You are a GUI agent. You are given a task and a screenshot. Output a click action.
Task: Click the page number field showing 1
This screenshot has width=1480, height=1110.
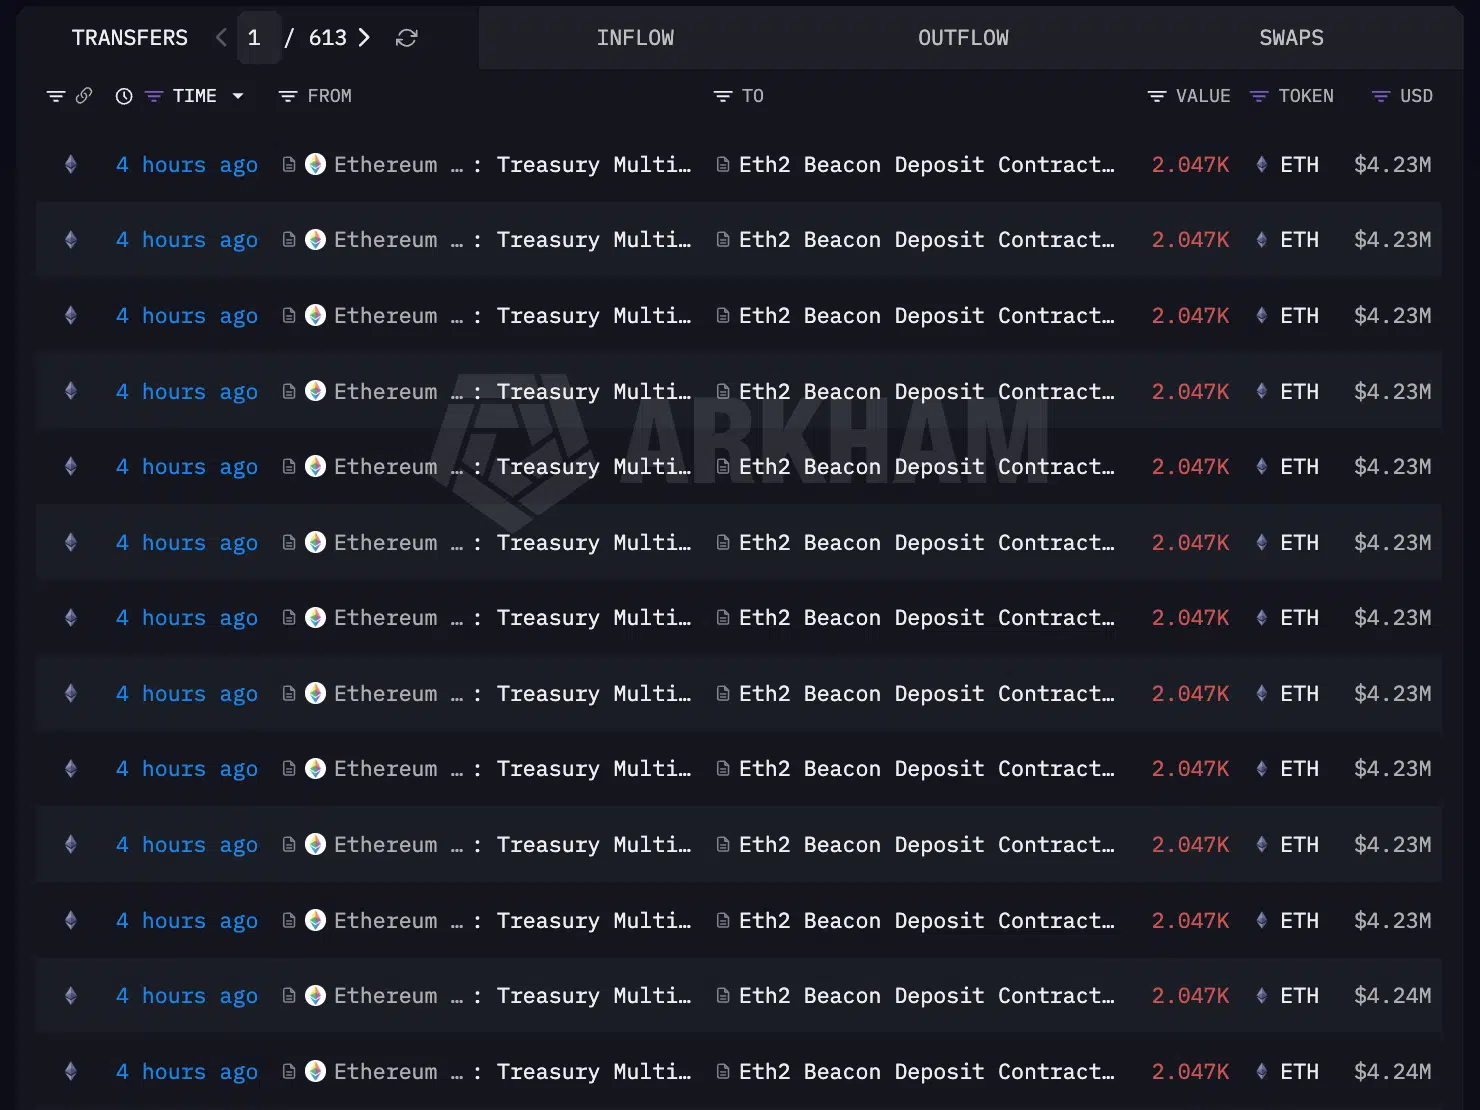pos(256,37)
